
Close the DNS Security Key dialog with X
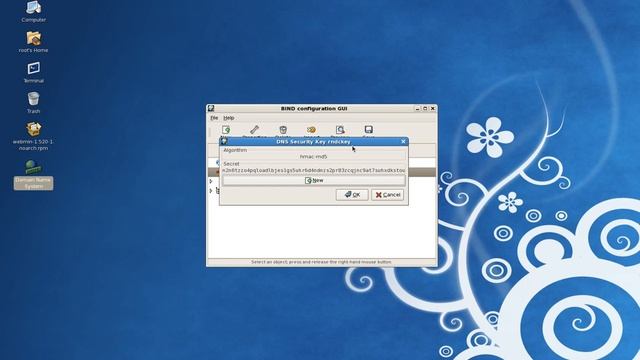coord(403,141)
